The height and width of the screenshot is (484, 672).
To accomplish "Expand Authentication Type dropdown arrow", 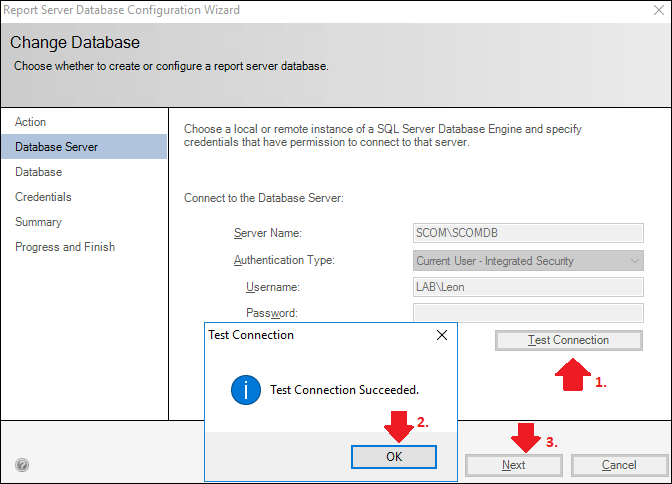I will (635, 261).
